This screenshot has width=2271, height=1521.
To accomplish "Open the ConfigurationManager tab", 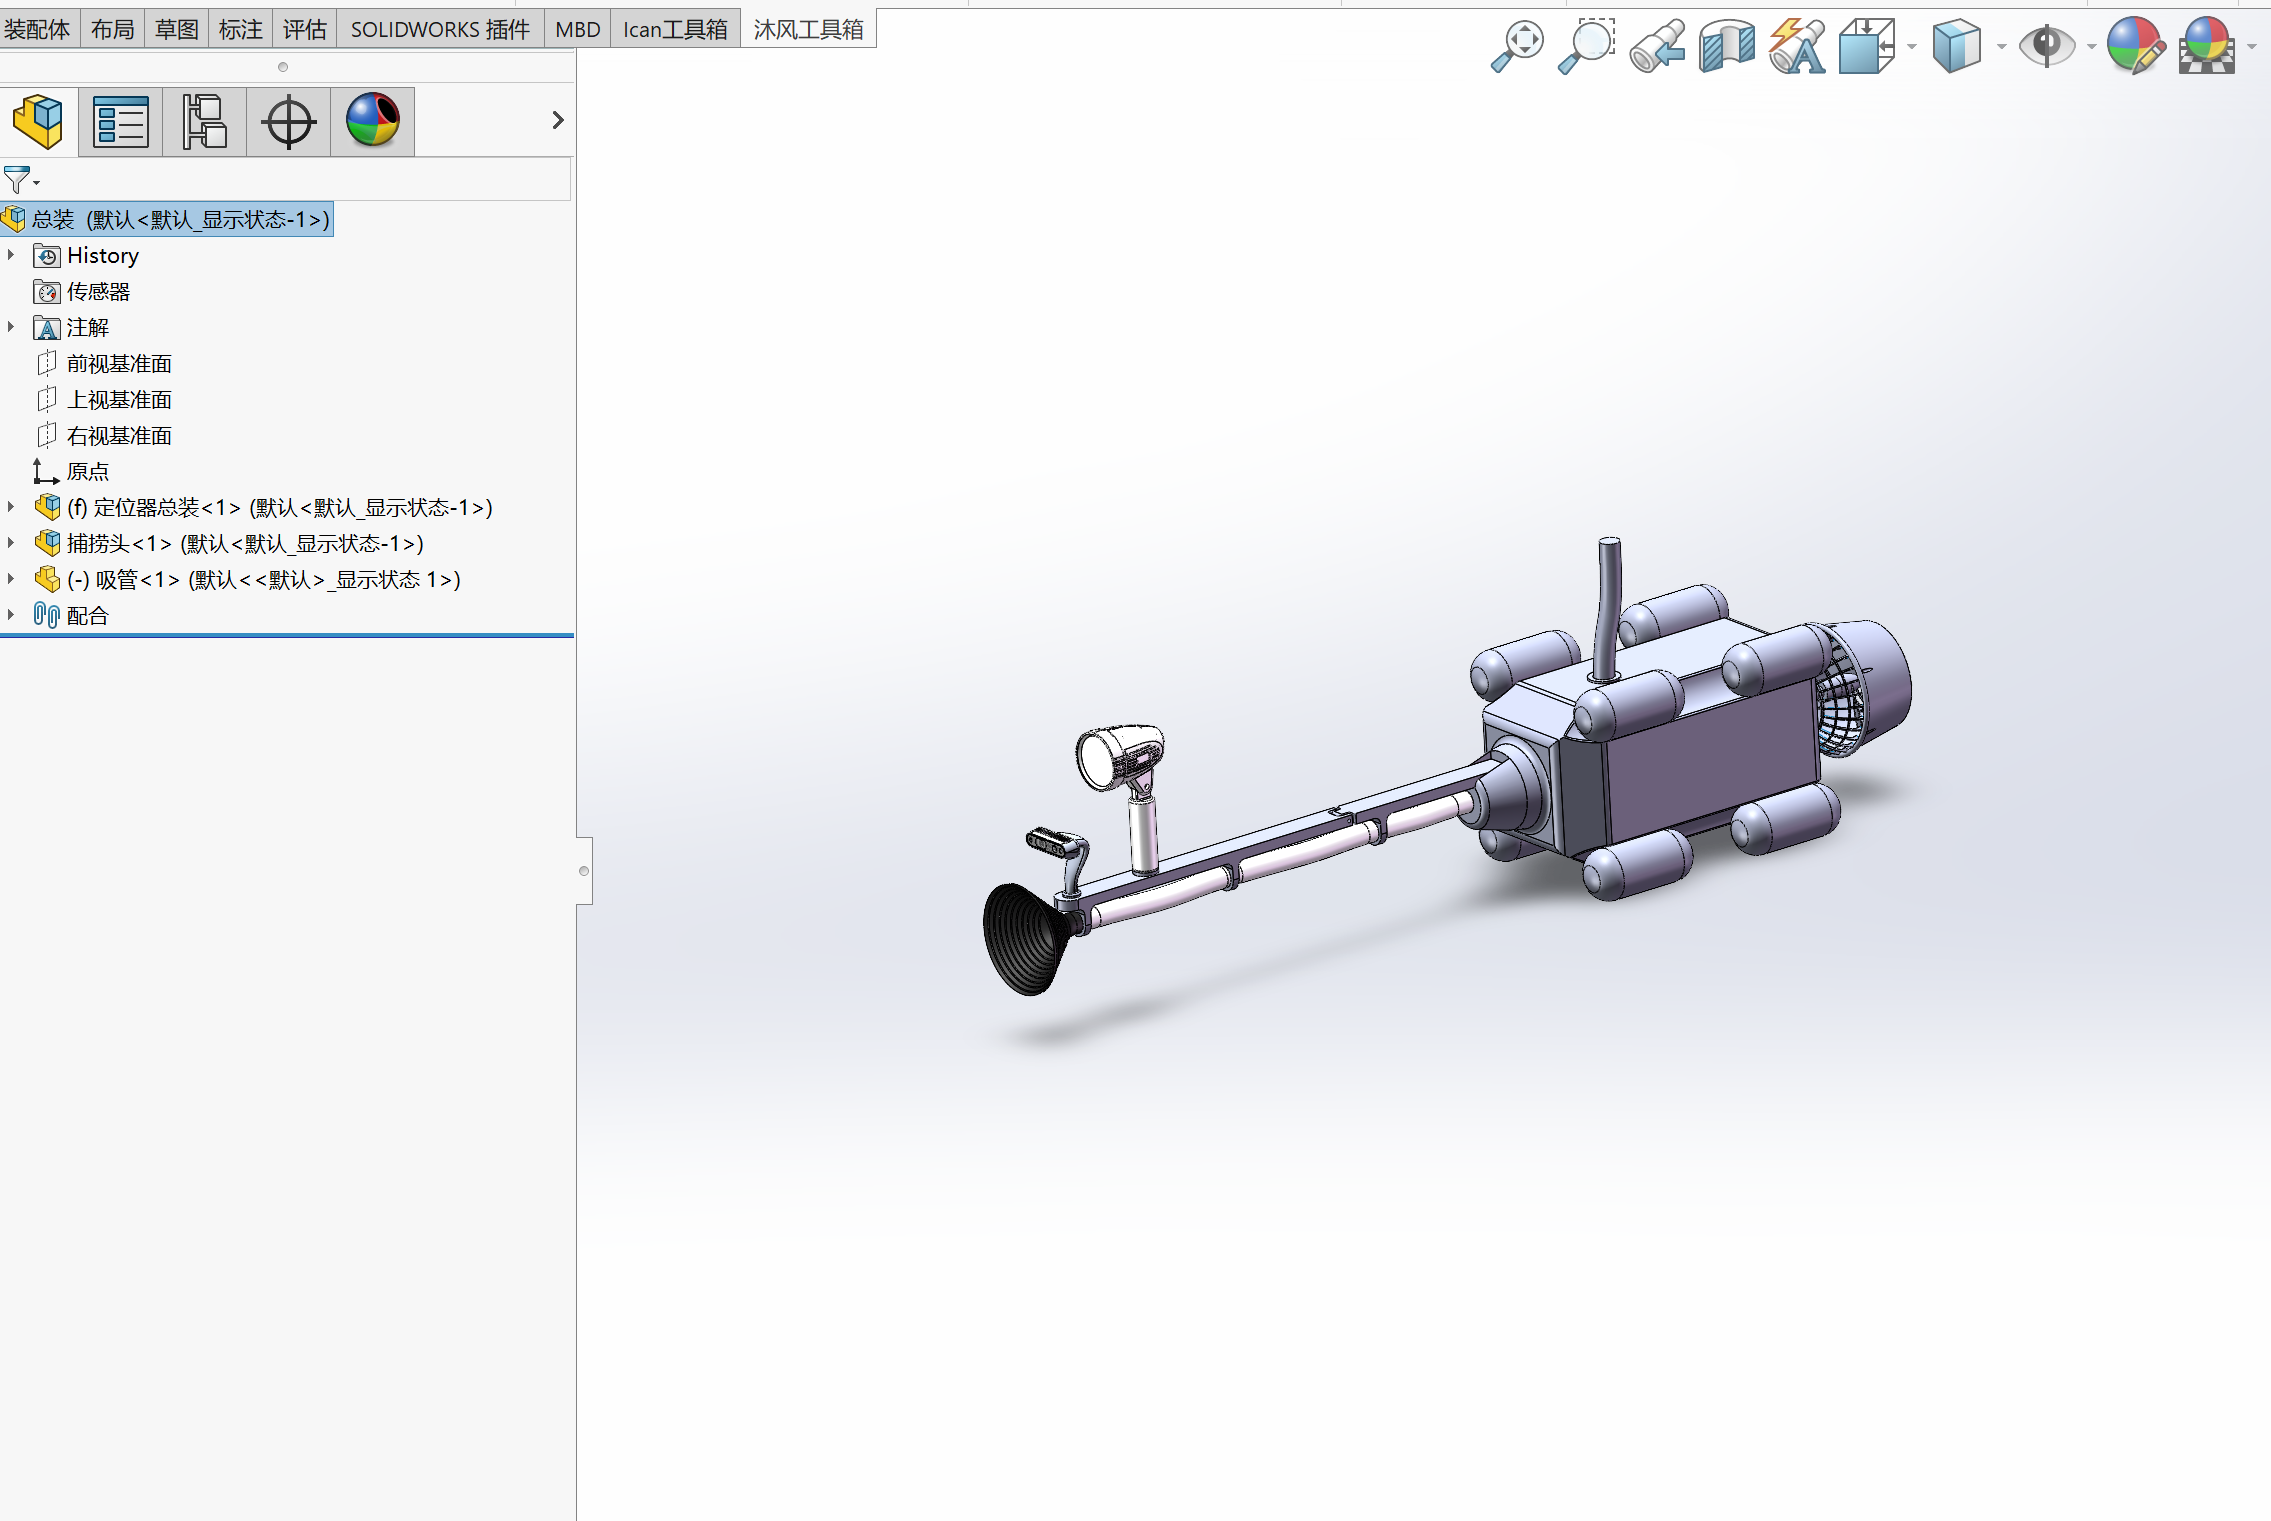I will point(205,121).
